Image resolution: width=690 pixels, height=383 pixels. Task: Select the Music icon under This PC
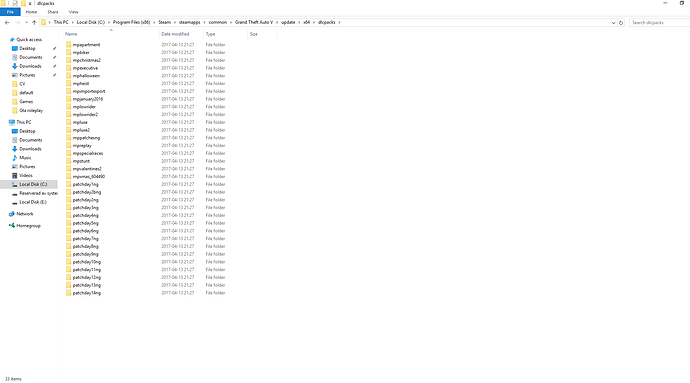(15, 158)
